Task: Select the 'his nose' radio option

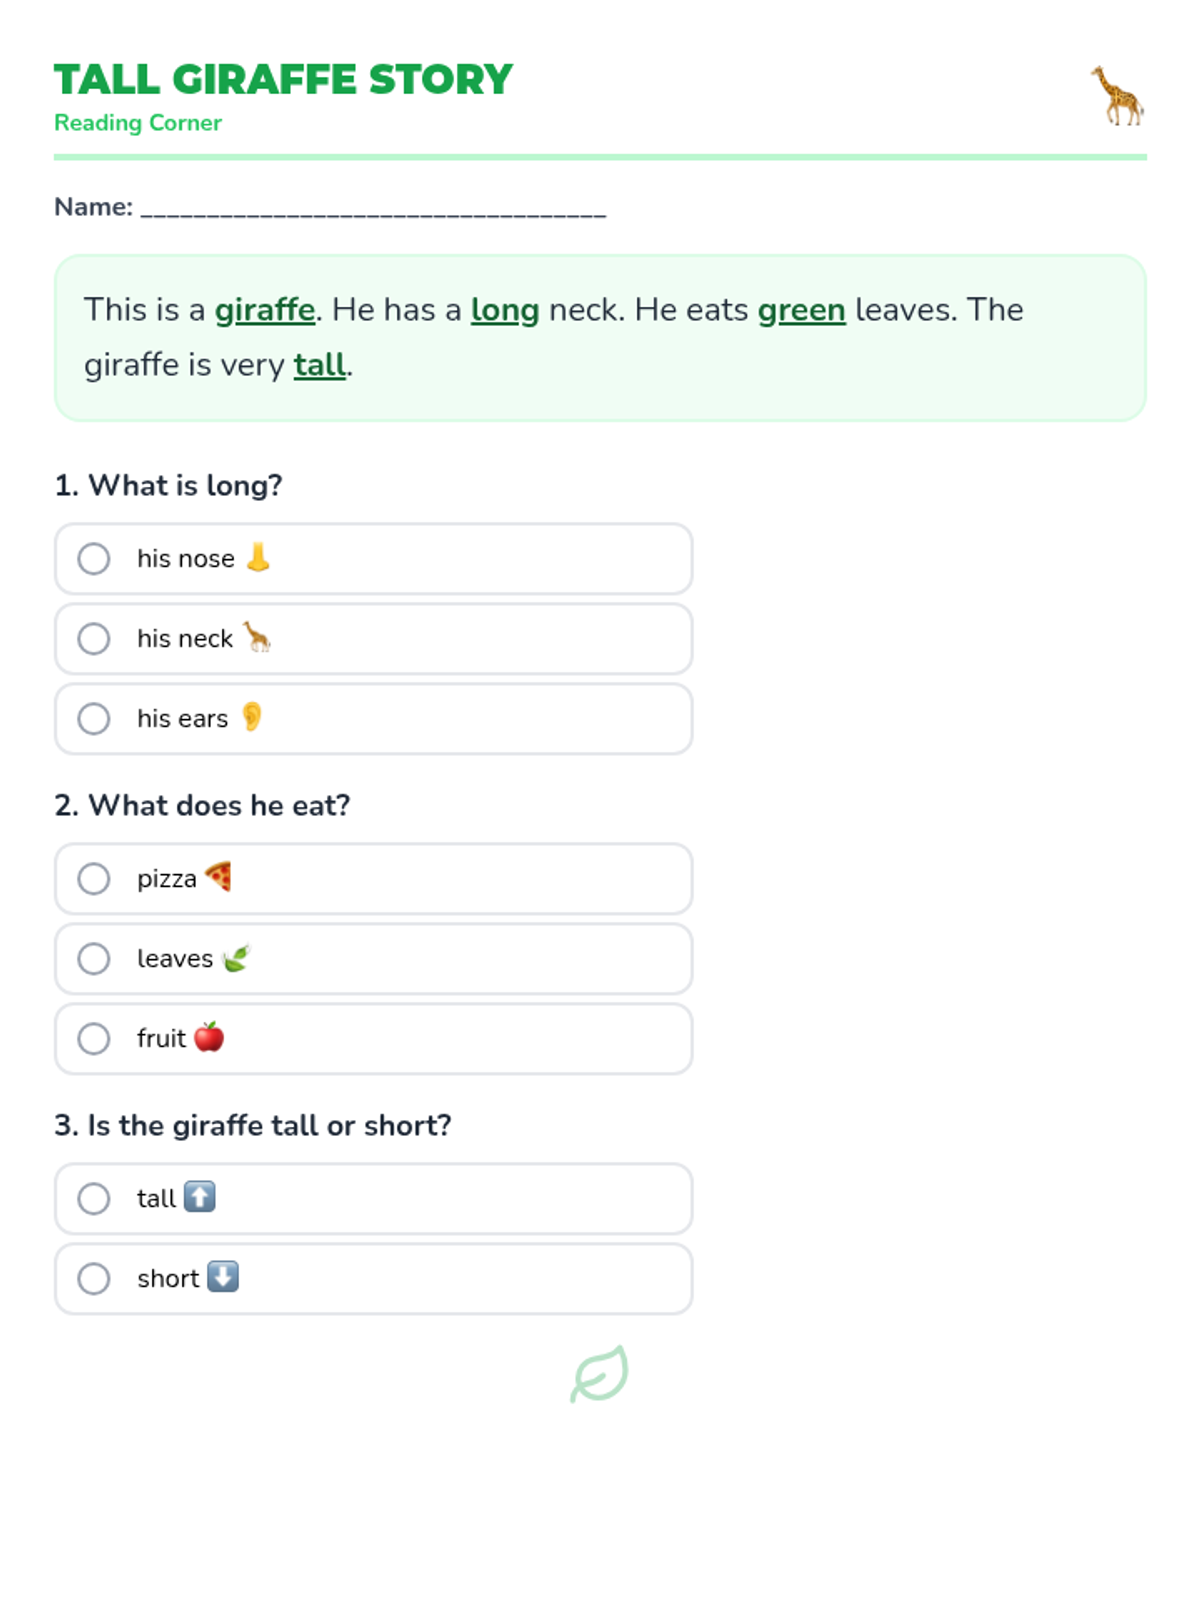Action: coord(94,558)
